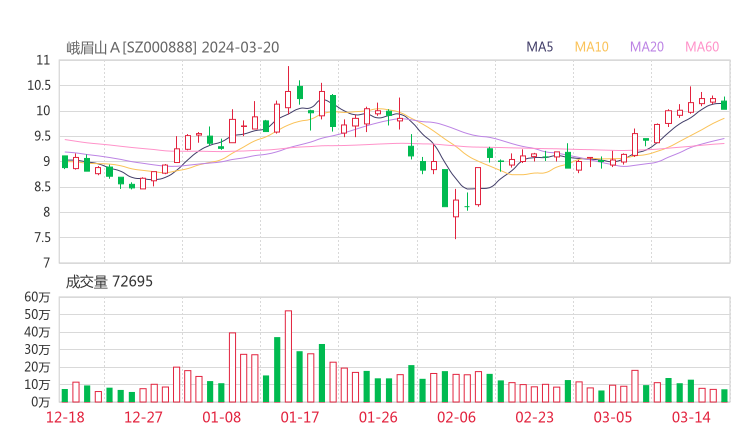Screen dimensions: 740x440
Task: Click the 01-26 date axis label
Action: (x=378, y=417)
